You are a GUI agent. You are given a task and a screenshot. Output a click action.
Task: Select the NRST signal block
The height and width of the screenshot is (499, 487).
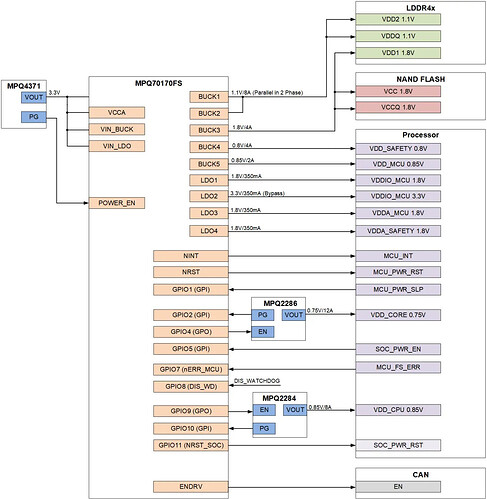pos(191,272)
